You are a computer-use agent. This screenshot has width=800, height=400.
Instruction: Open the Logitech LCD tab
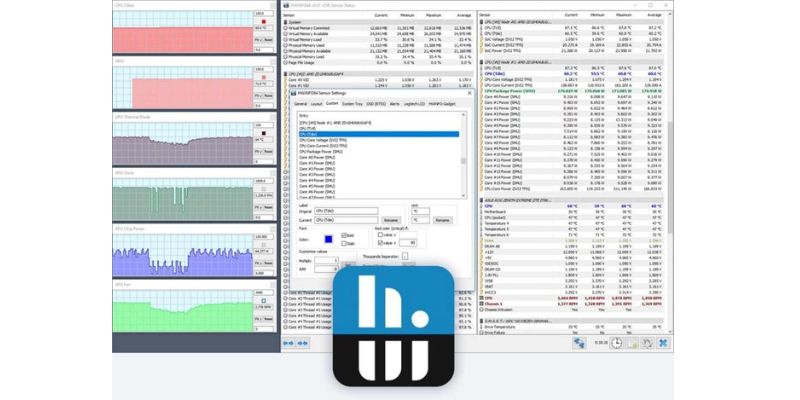[x=414, y=104]
